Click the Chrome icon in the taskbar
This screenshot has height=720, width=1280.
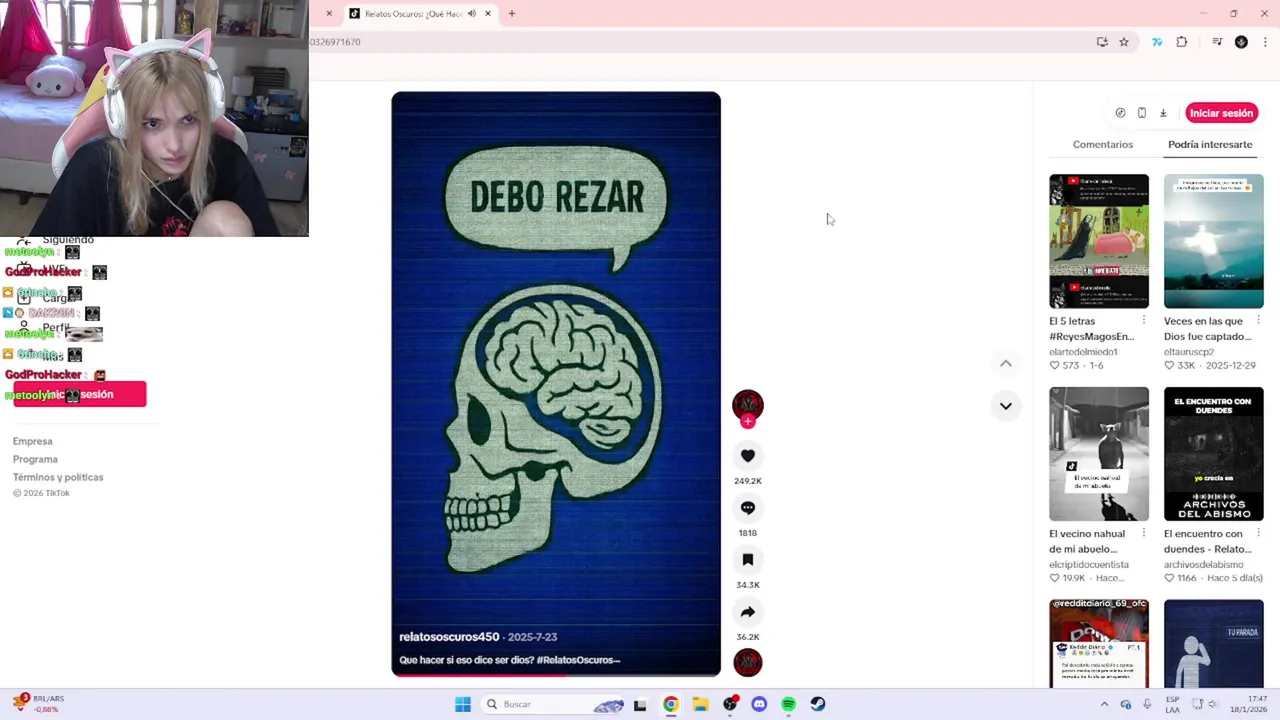tap(671, 704)
